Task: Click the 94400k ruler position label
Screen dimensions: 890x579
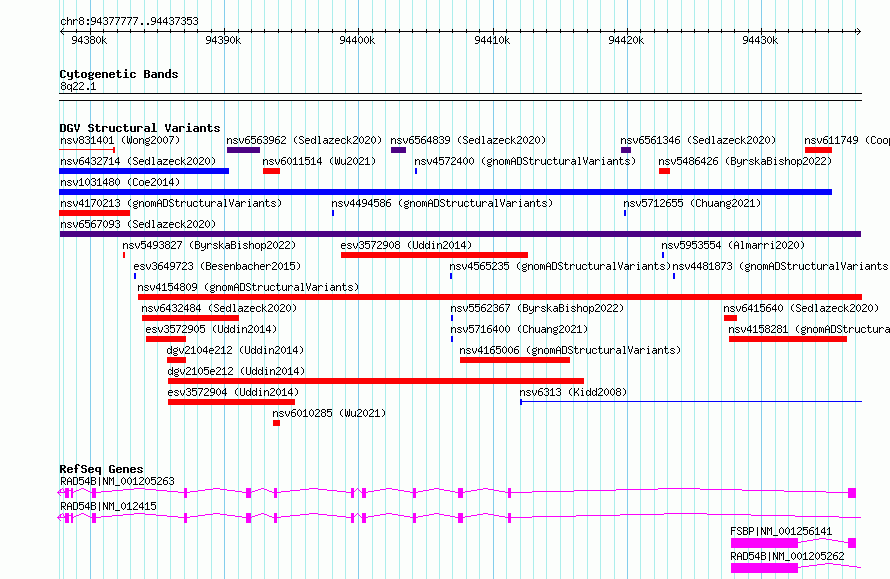Action: point(357,40)
